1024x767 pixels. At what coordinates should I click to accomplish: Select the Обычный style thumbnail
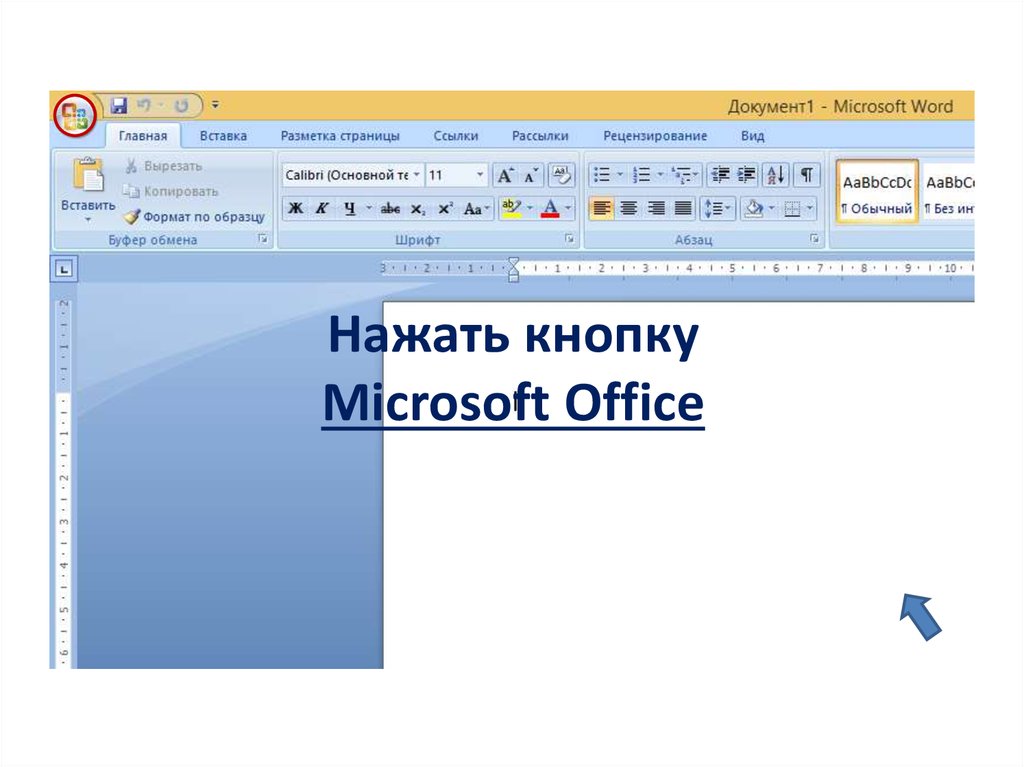[876, 192]
